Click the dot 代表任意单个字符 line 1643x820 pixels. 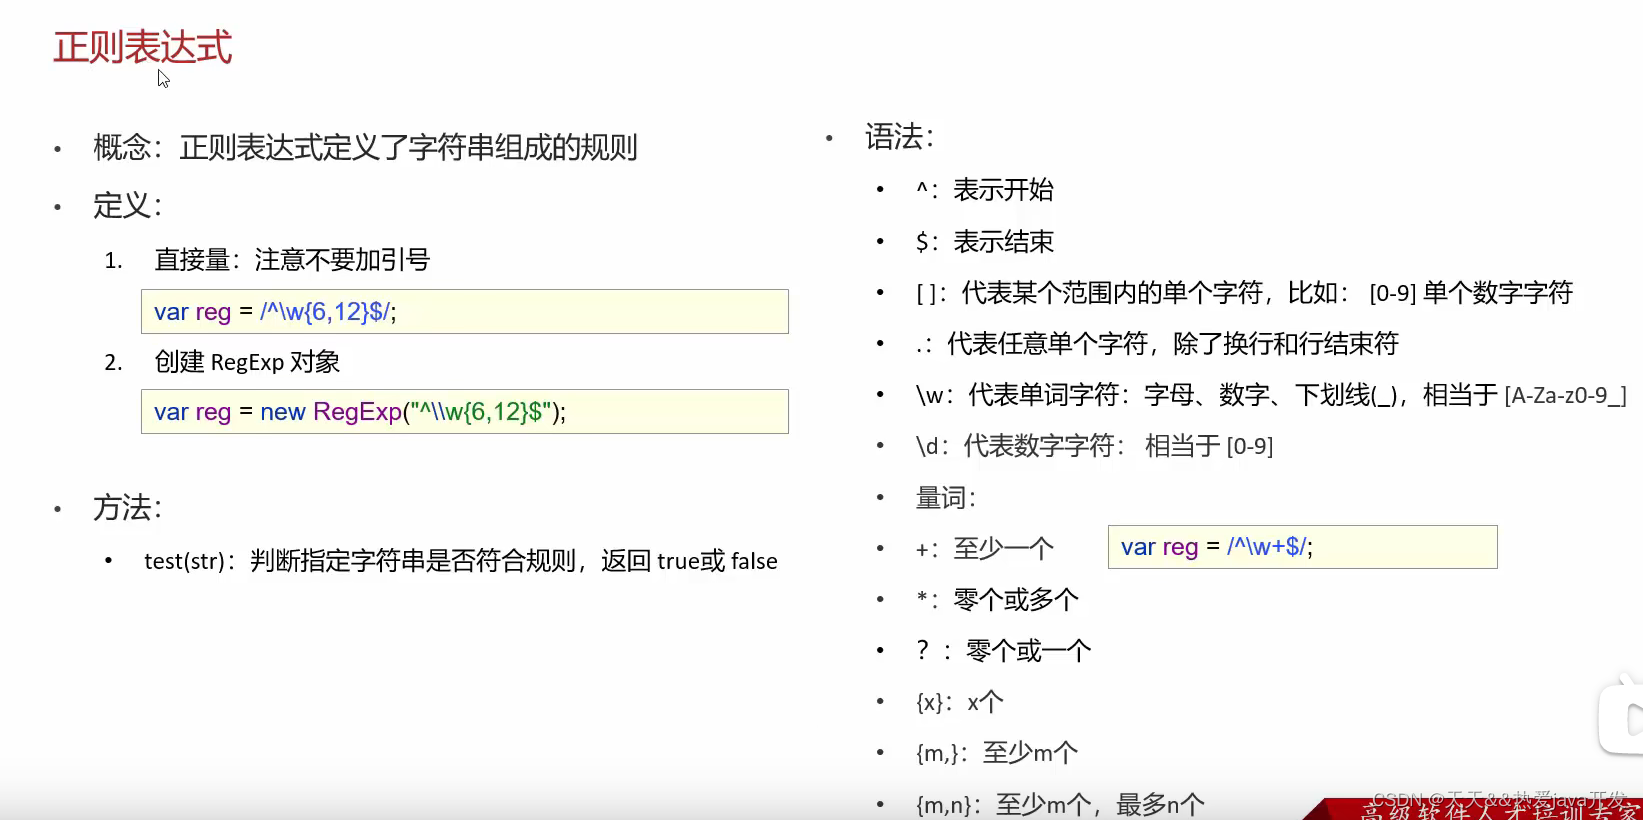coord(1157,344)
